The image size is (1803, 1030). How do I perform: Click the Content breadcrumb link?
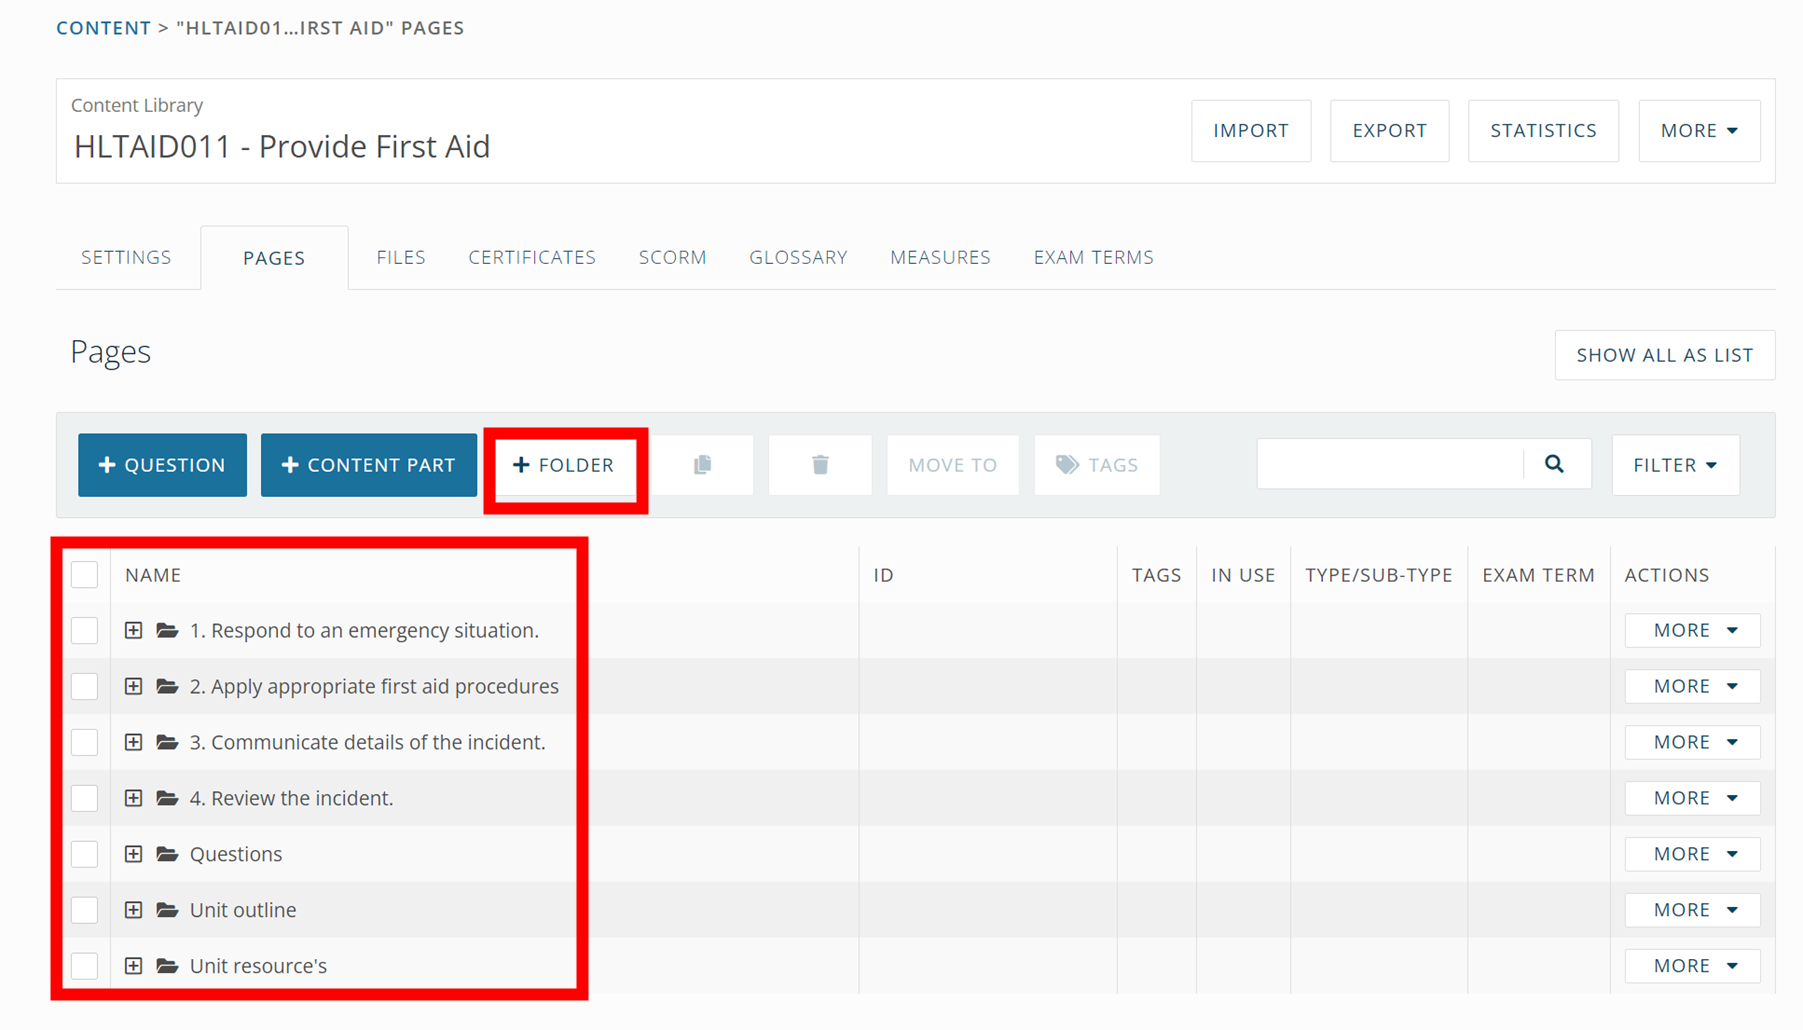[x=103, y=28]
